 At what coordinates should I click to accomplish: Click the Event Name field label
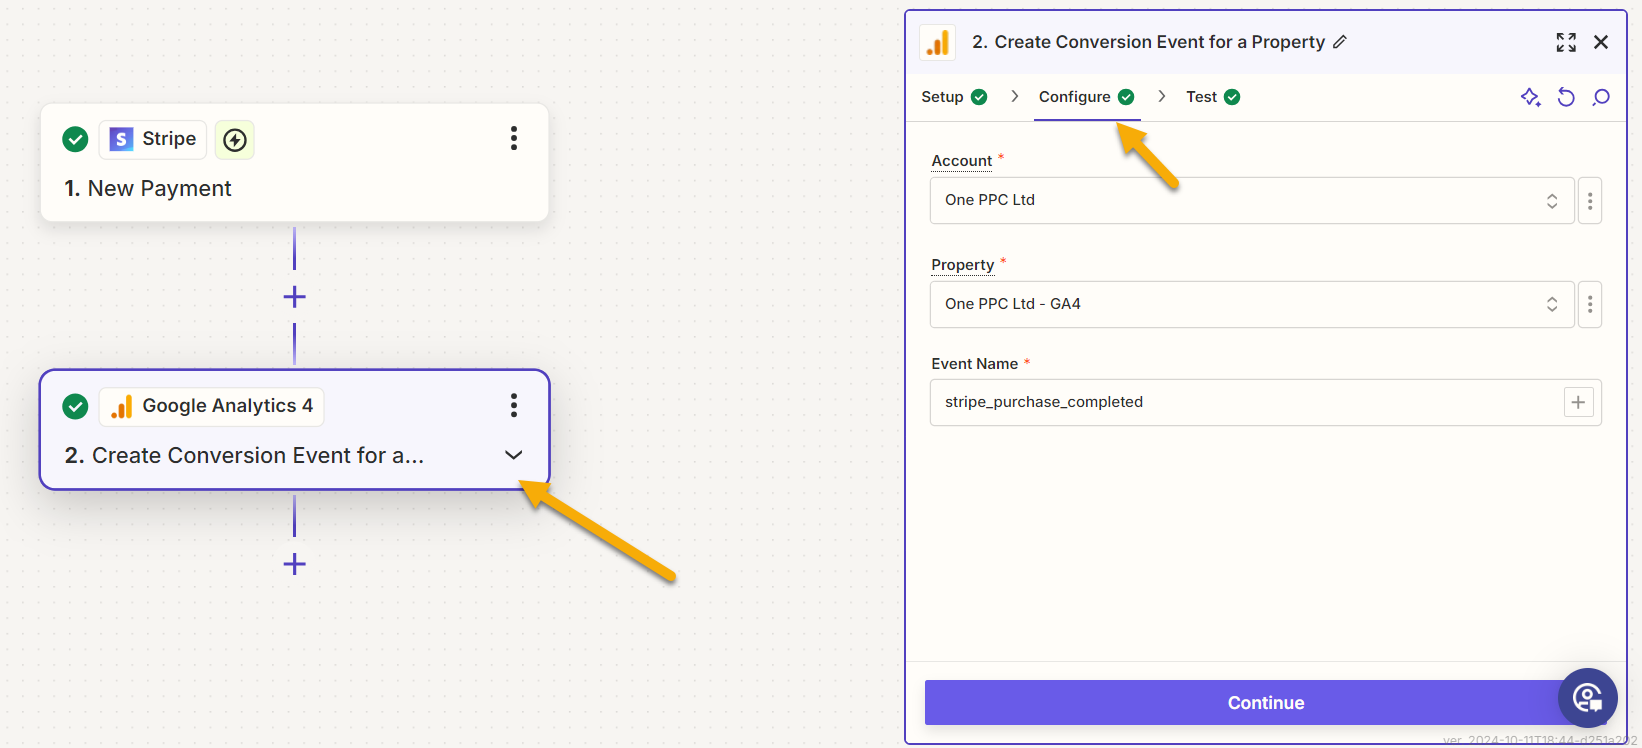974,364
